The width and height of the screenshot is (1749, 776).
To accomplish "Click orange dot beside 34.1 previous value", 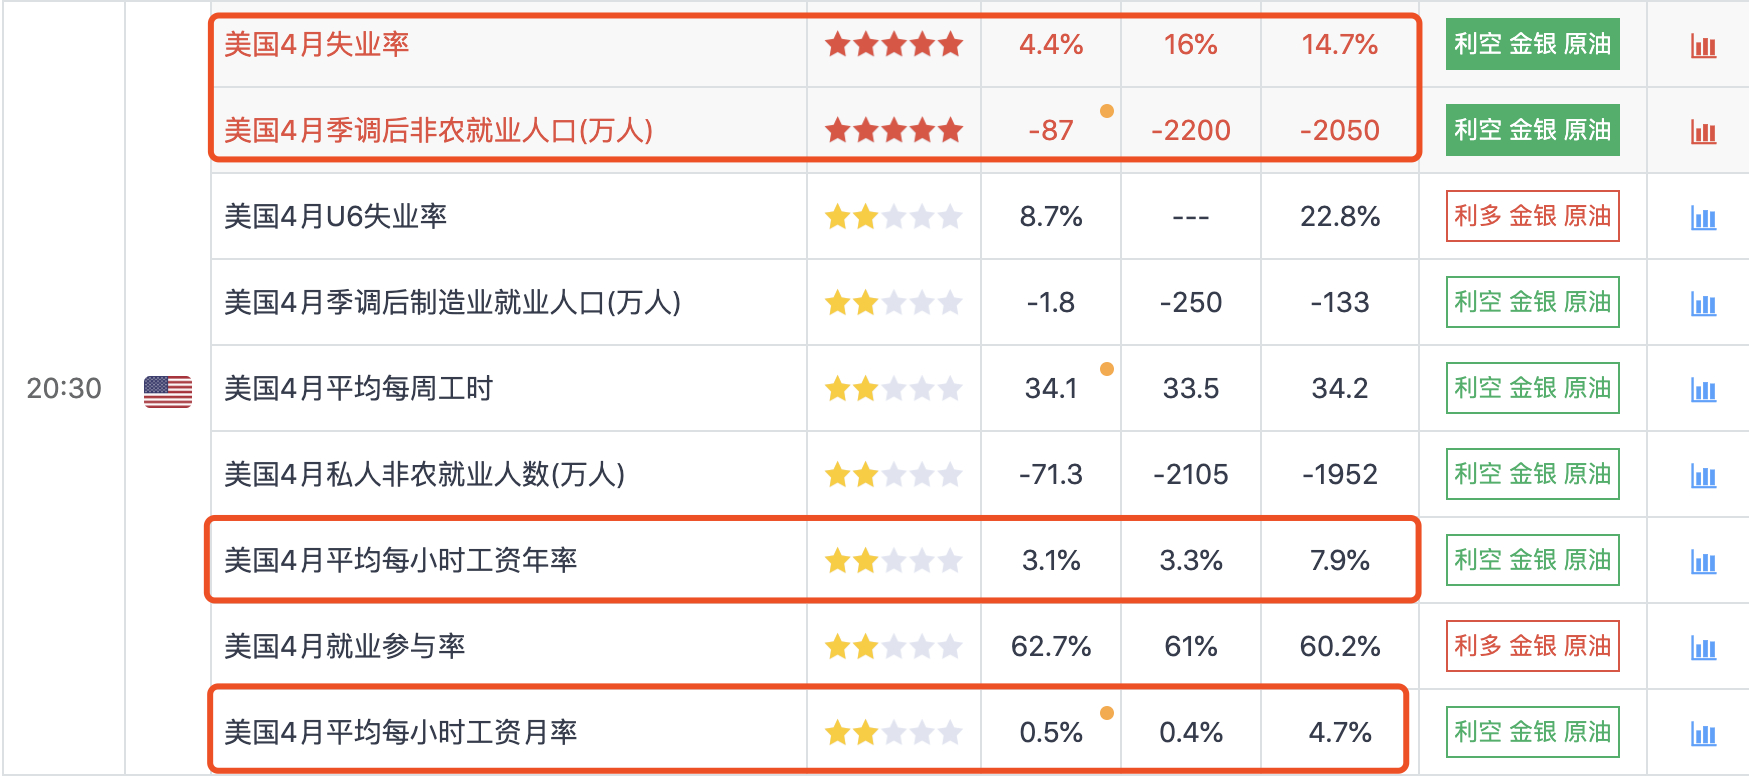I will pyautogui.click(x=1107, y=369).
